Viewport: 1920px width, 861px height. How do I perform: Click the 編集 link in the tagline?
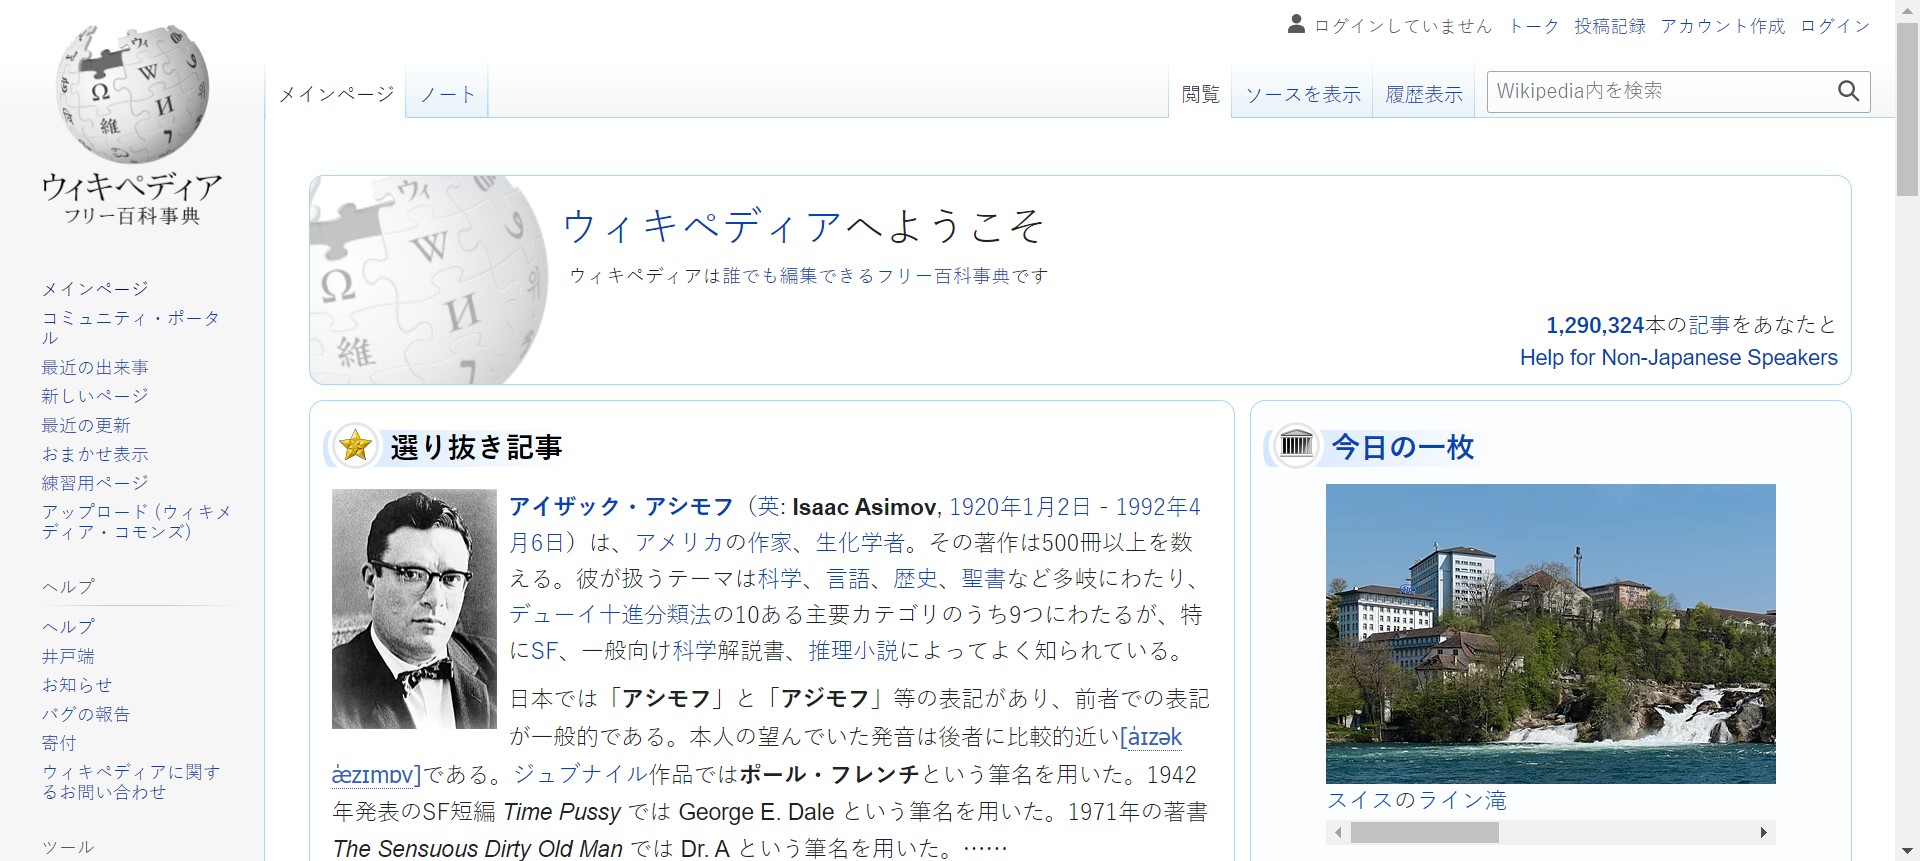799,276
